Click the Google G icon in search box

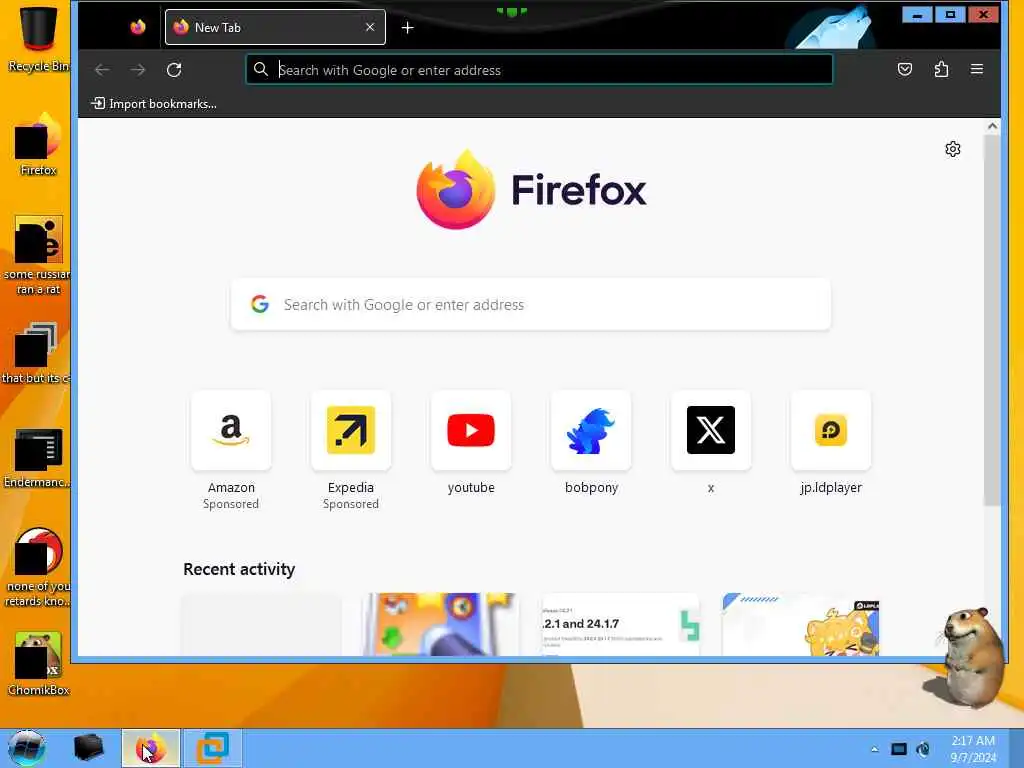click(x=260, y=304)
